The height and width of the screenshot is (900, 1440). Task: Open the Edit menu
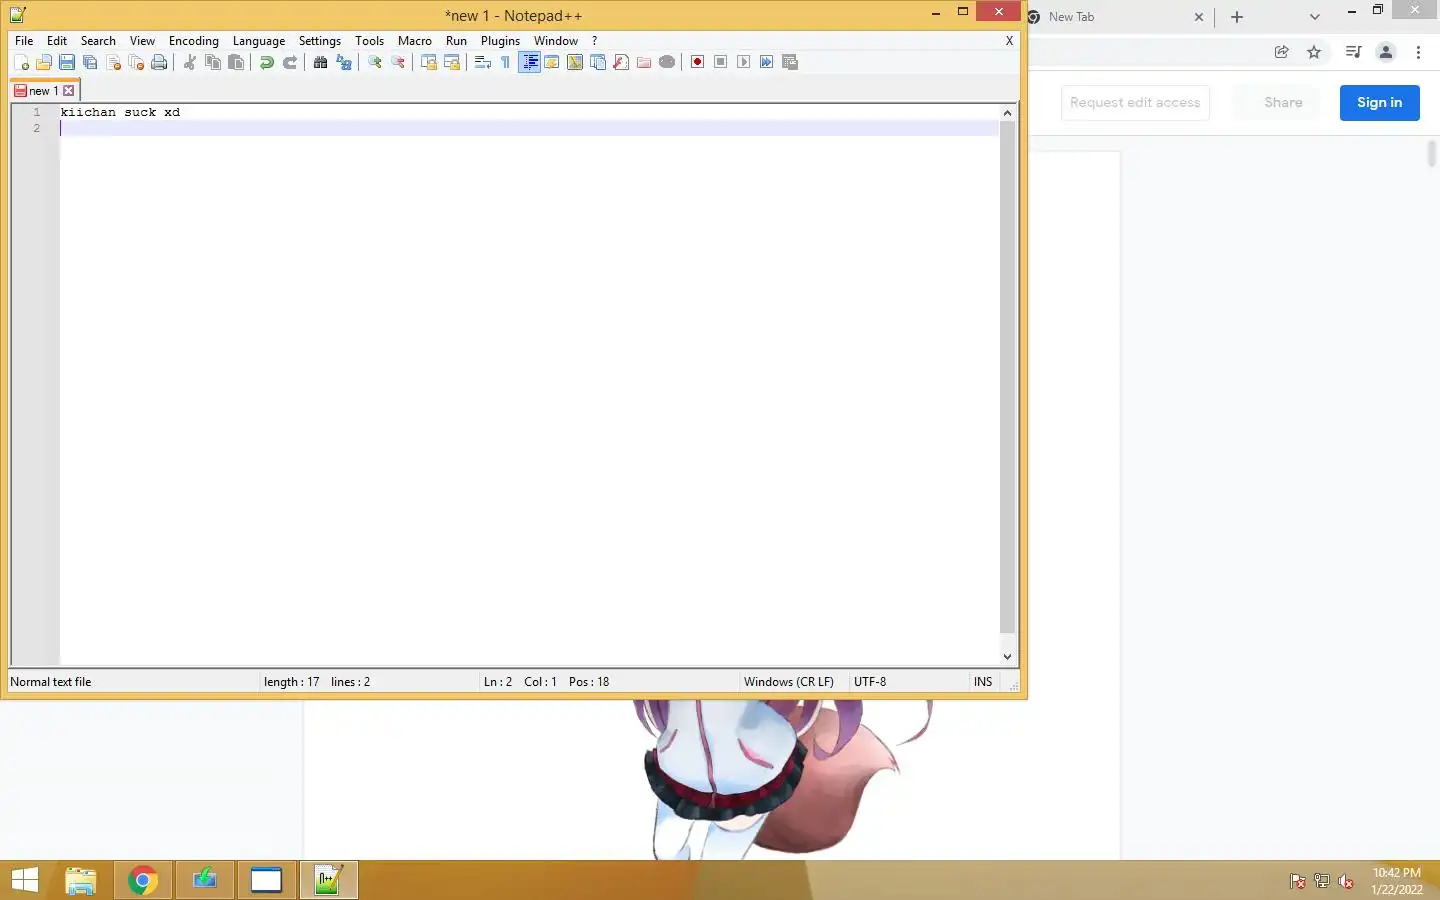pos(57,41)
